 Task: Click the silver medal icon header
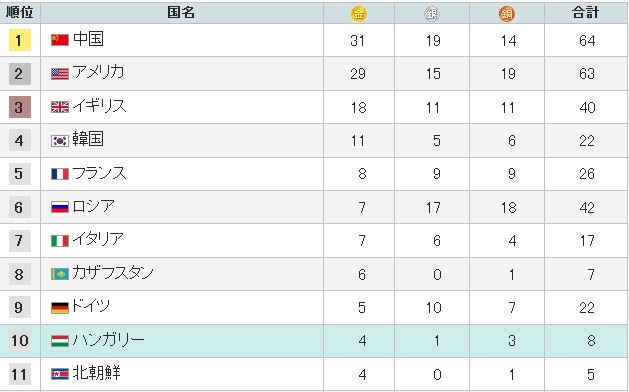point(432,14)
